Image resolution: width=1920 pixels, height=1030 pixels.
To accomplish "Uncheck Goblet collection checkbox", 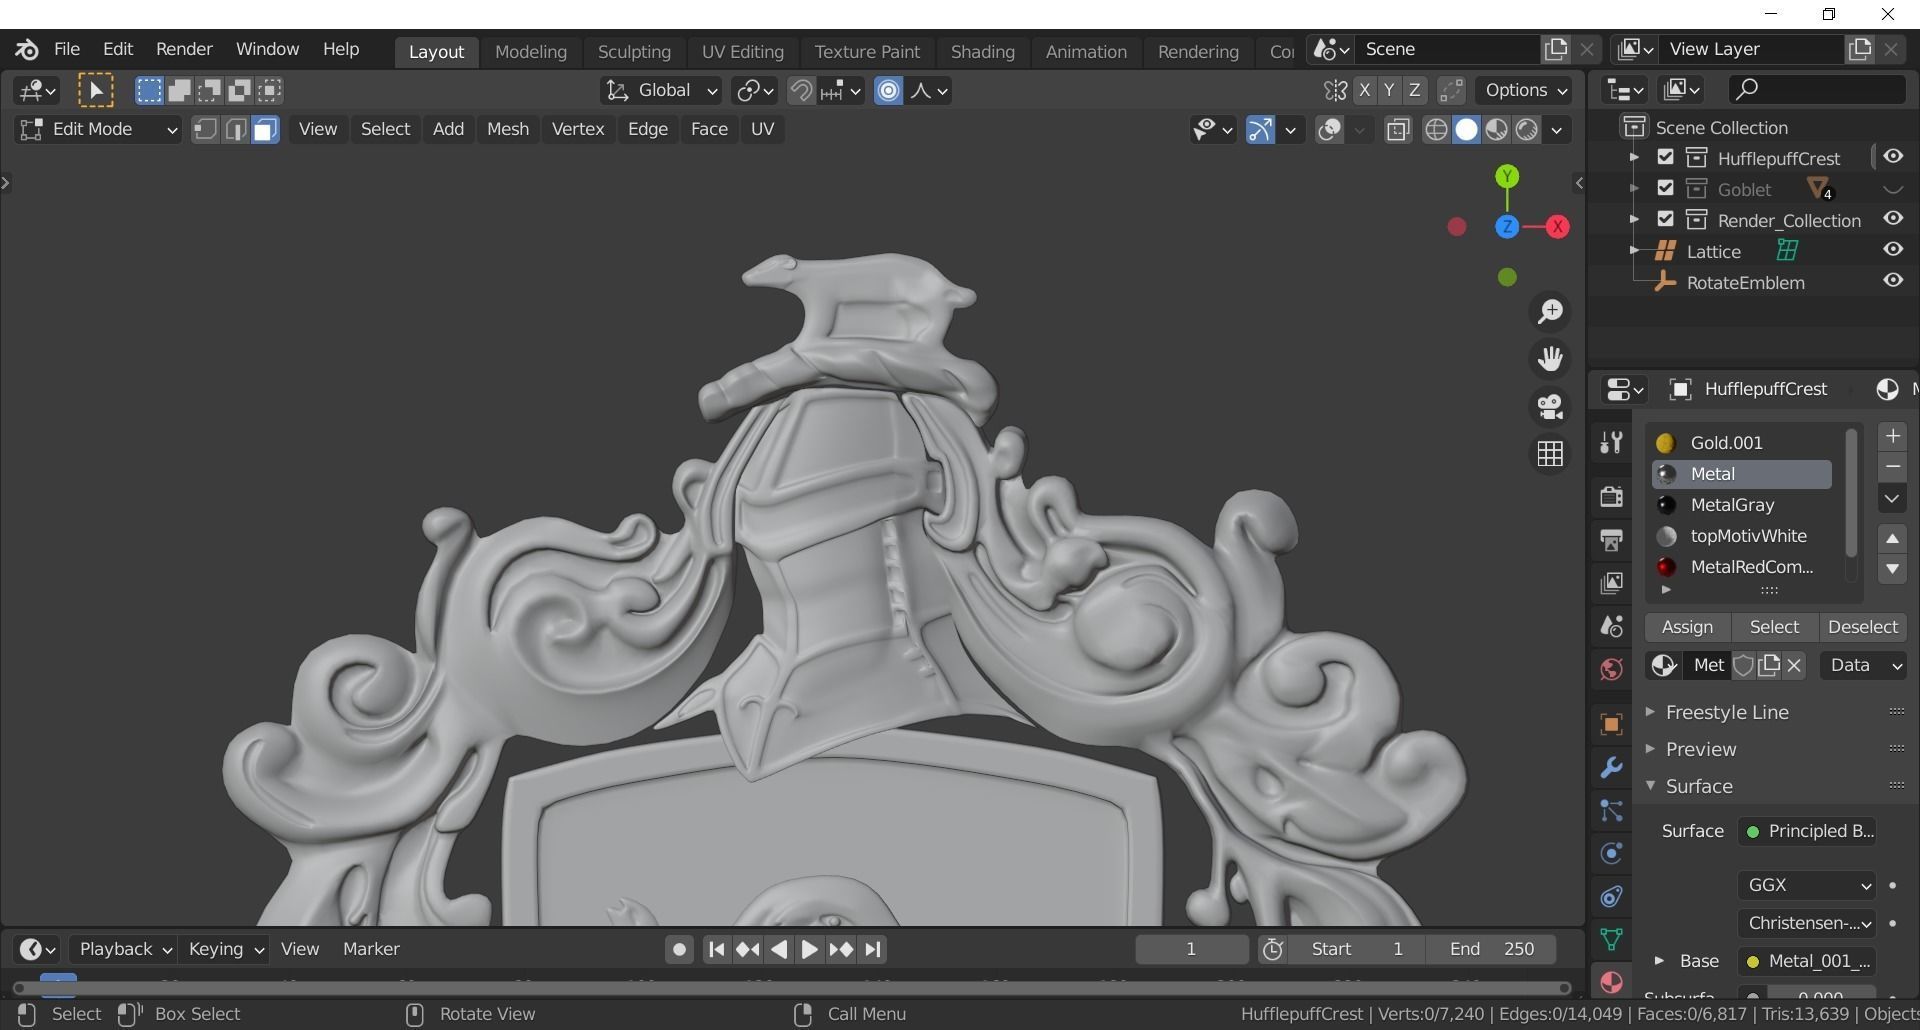I will pos(1665,188).
